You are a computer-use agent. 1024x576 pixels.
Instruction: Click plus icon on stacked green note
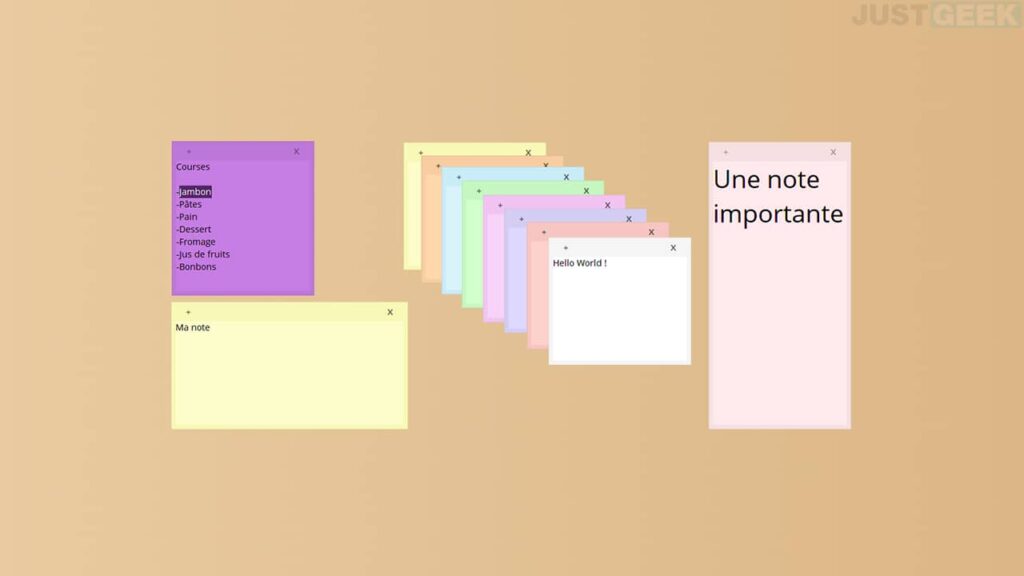tap(479, 191)
